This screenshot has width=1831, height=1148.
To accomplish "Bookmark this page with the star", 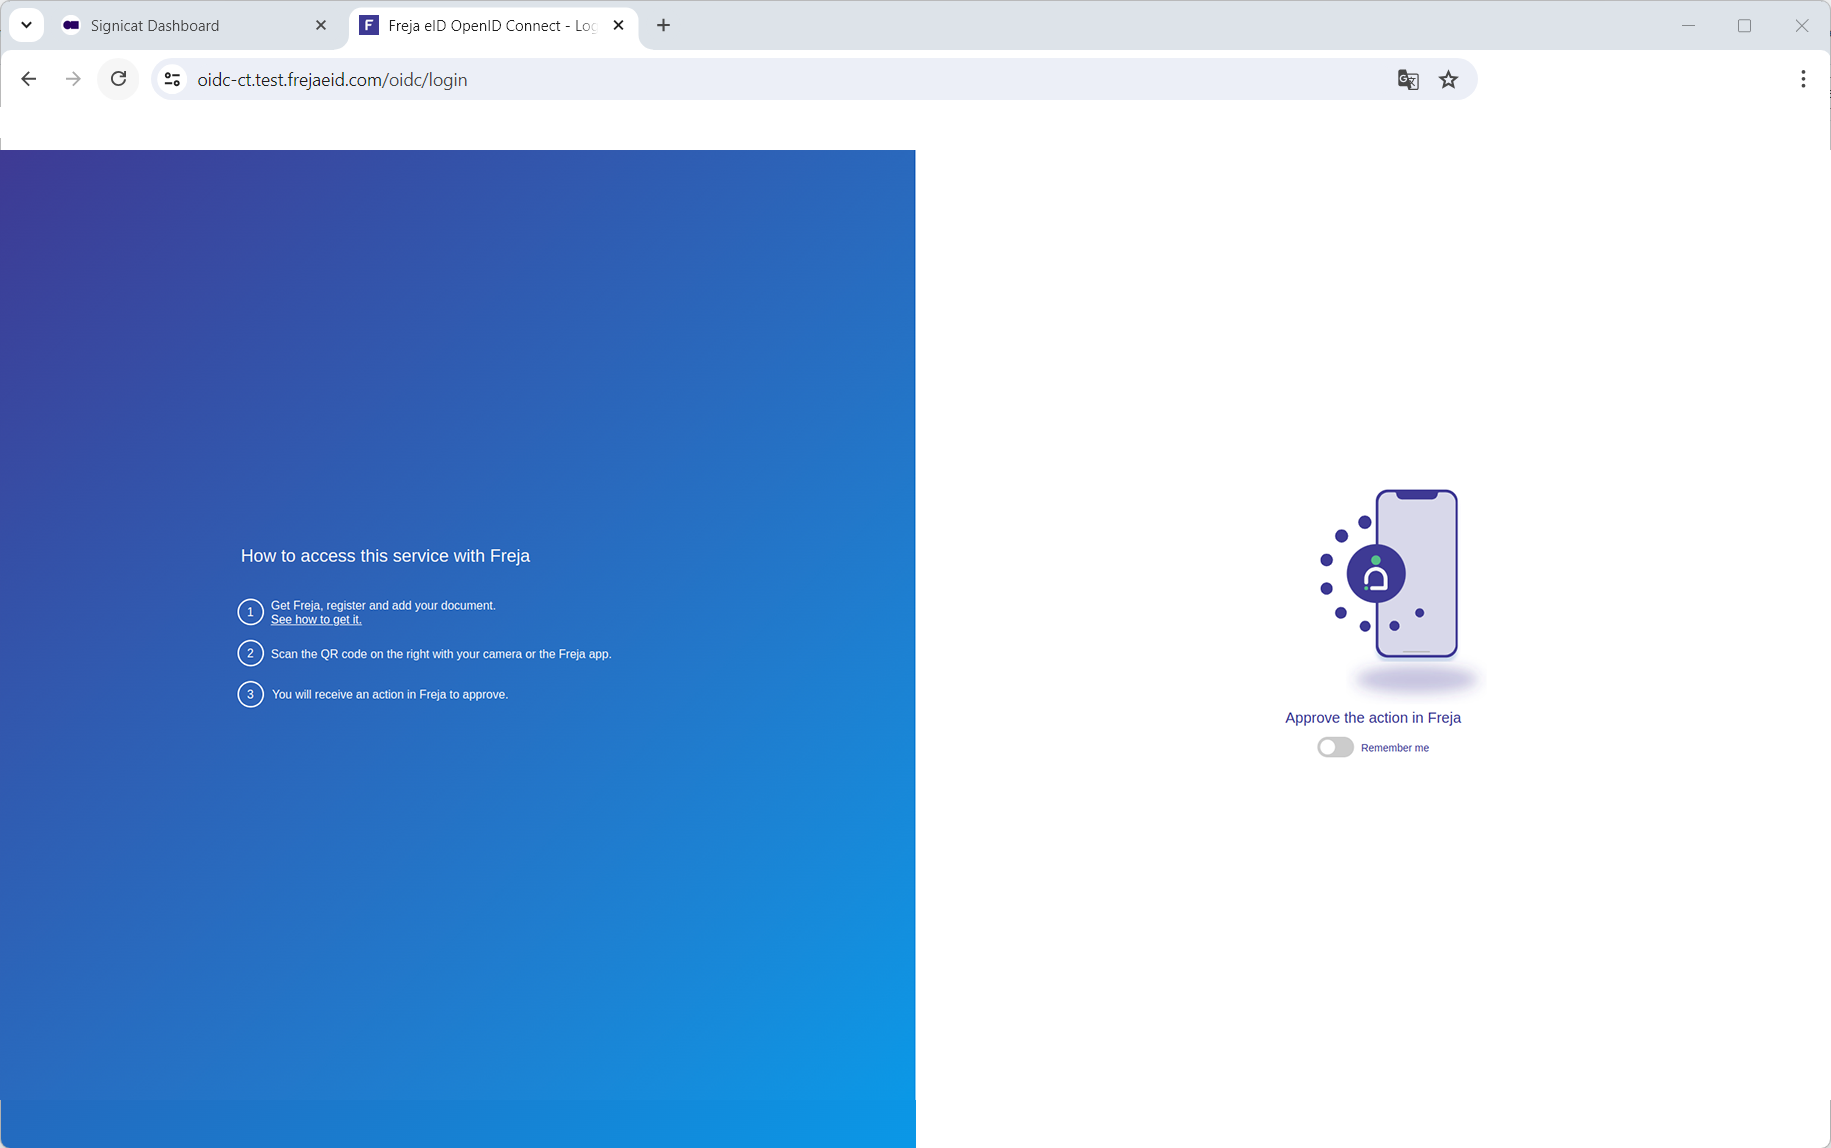I will point(1448,80).
